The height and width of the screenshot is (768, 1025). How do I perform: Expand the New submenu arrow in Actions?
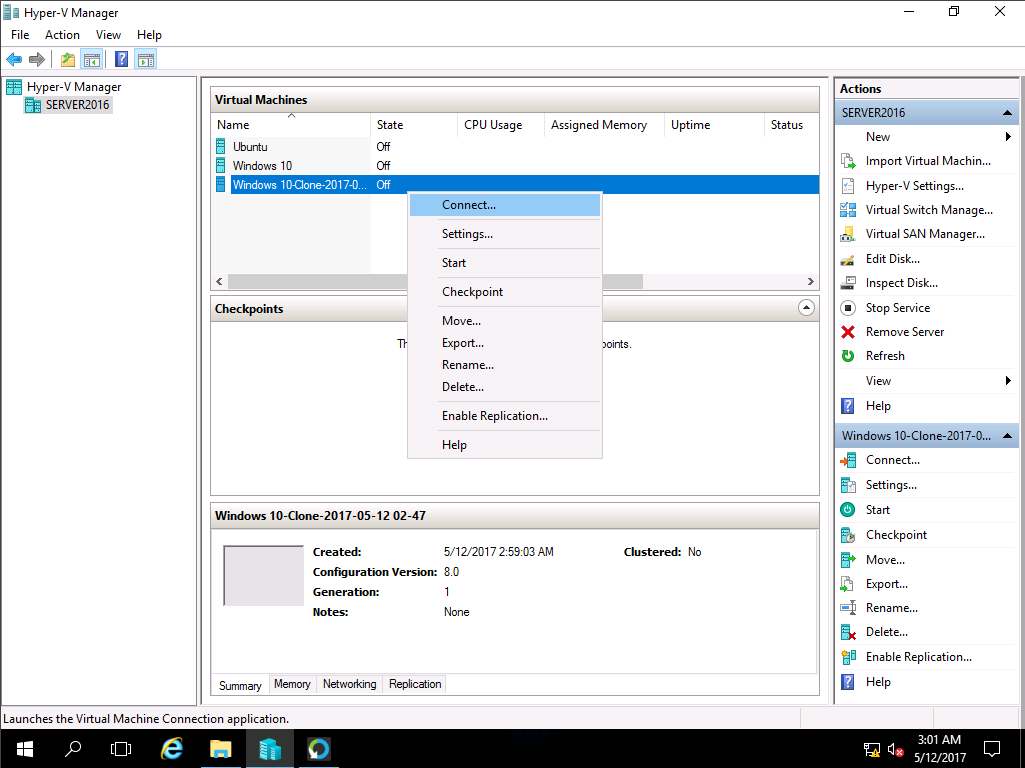click(x=1008, y=137)
